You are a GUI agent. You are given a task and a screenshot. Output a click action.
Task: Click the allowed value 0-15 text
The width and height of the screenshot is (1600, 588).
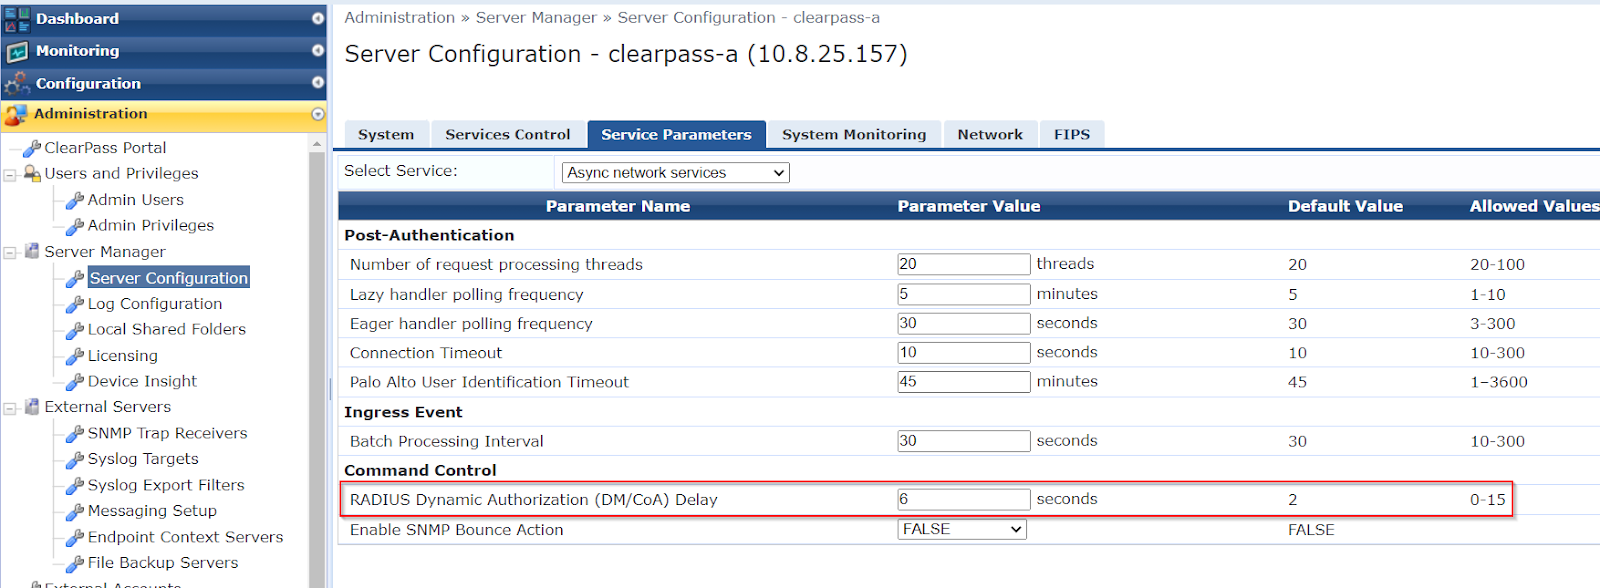point(1488,500)
